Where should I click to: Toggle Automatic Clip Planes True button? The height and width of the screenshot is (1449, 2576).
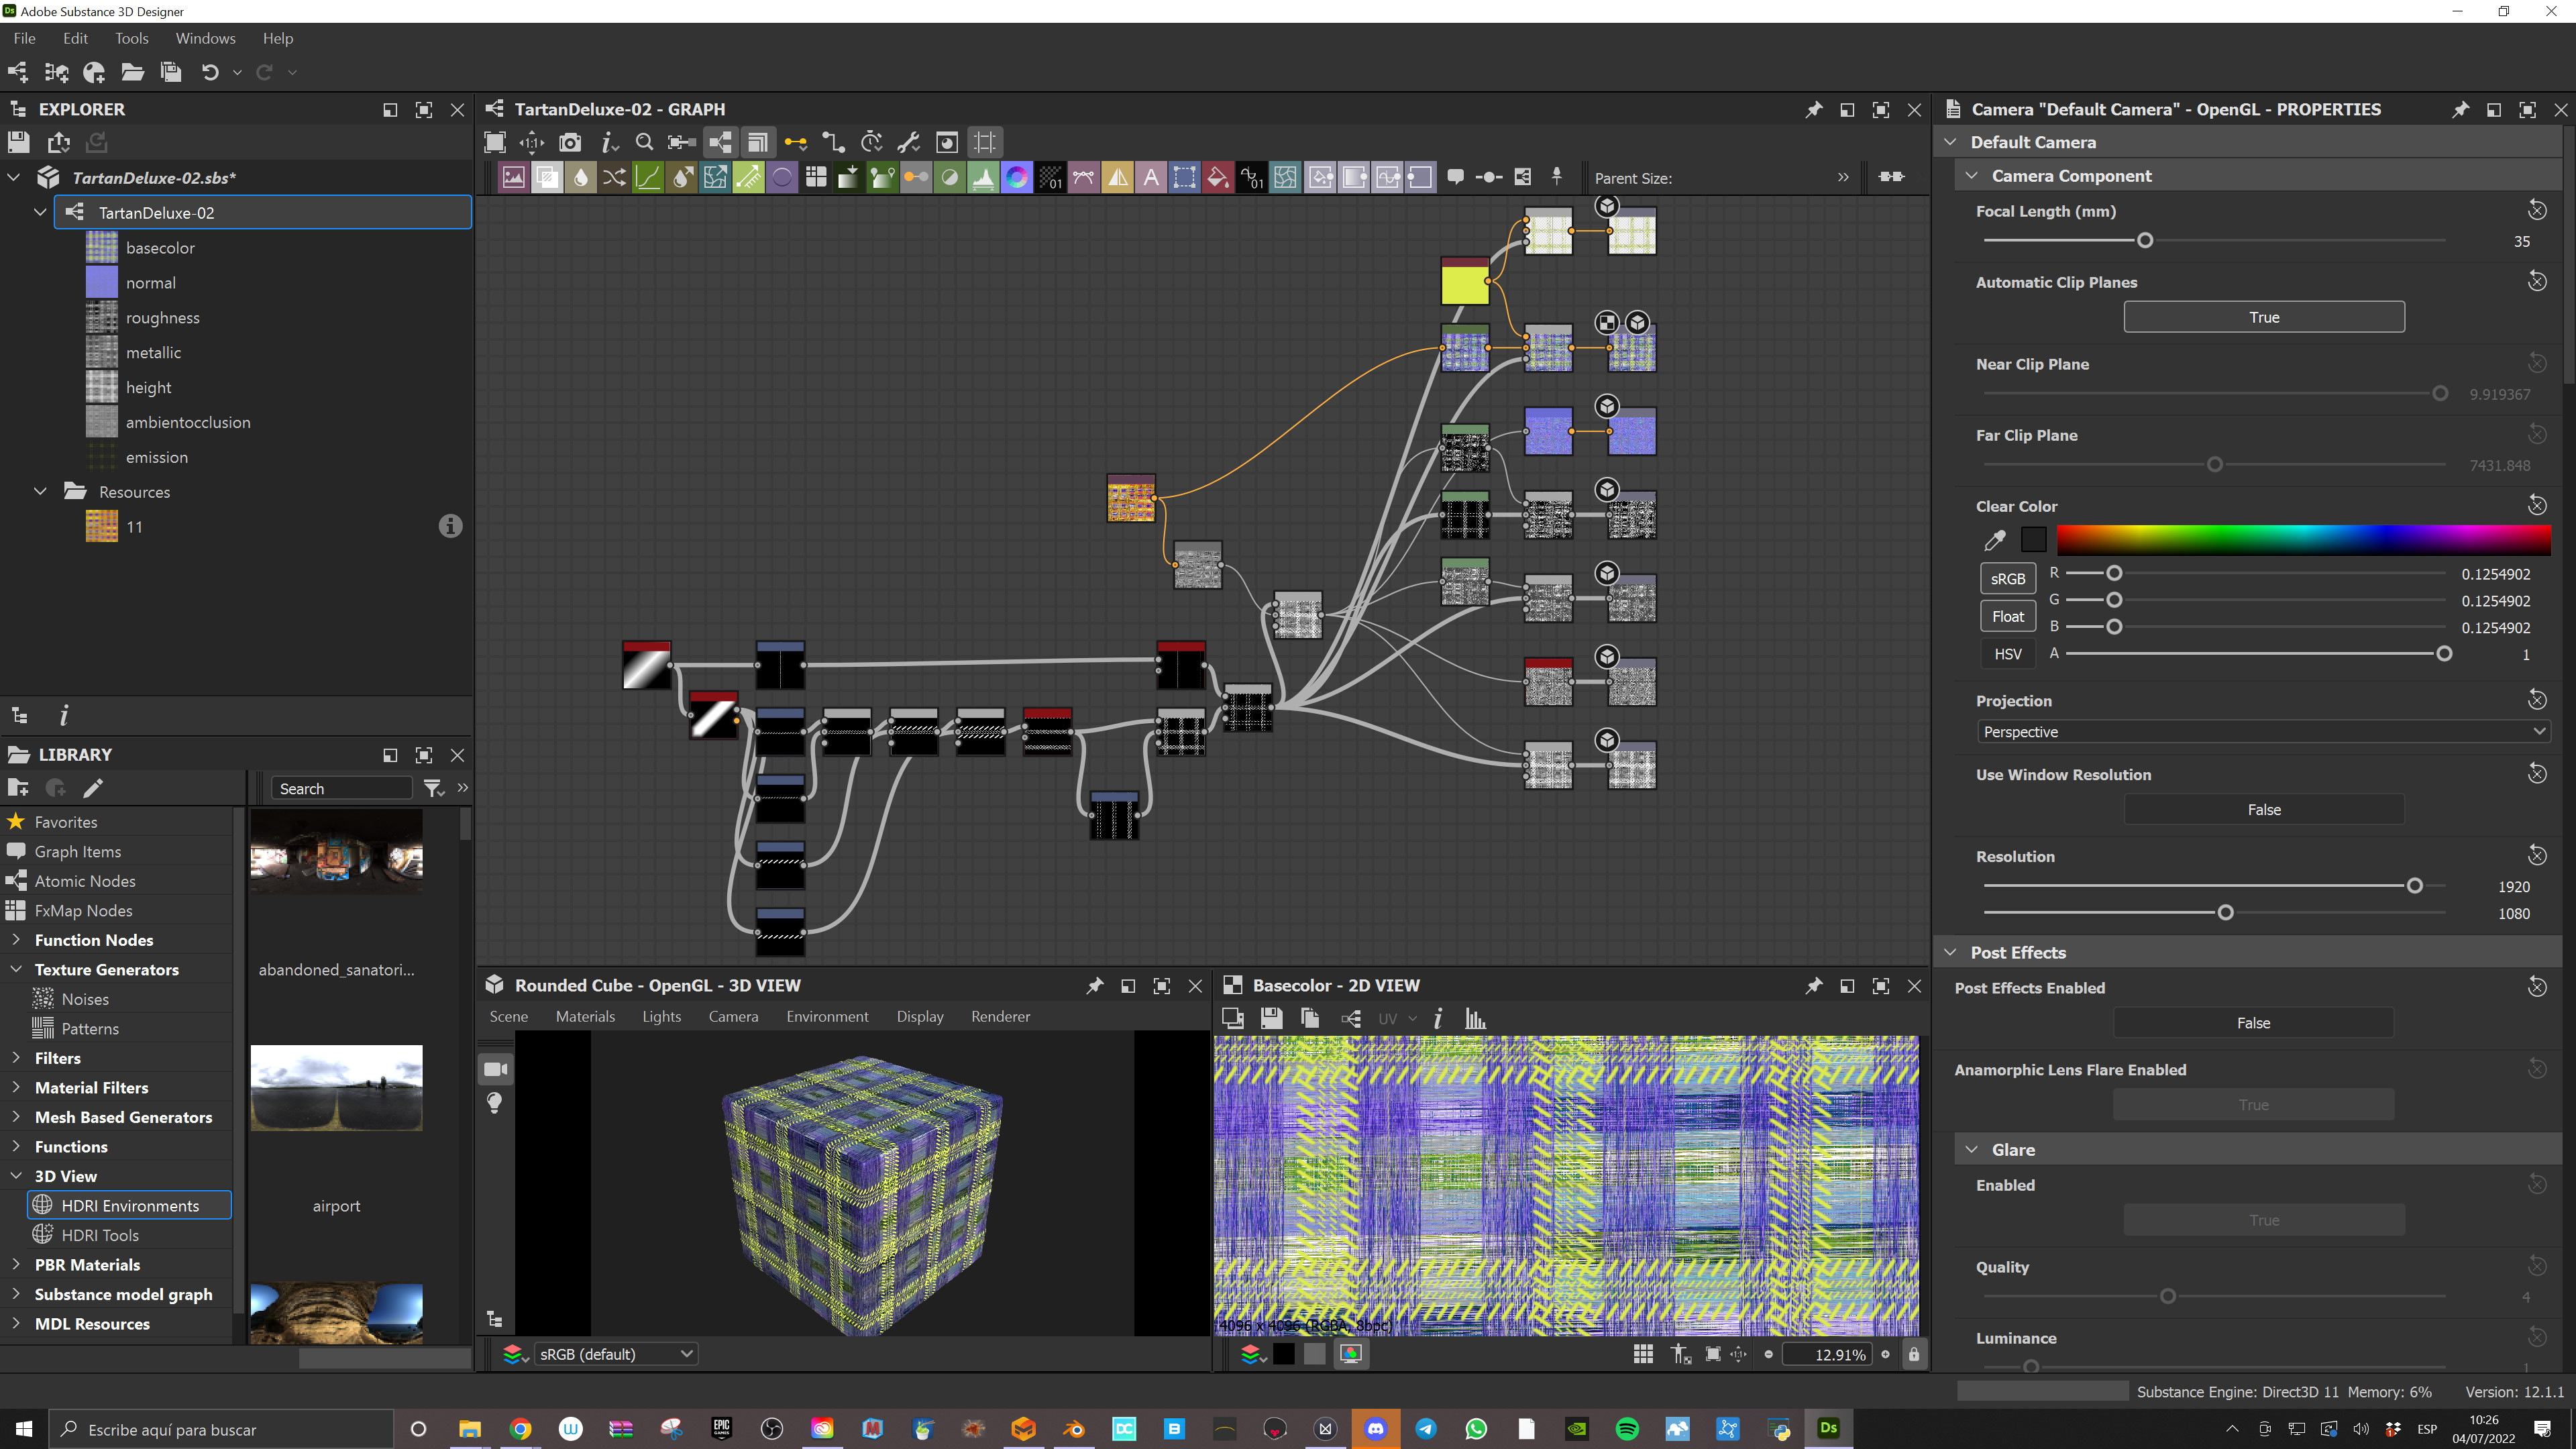(x=2263, y=317)
